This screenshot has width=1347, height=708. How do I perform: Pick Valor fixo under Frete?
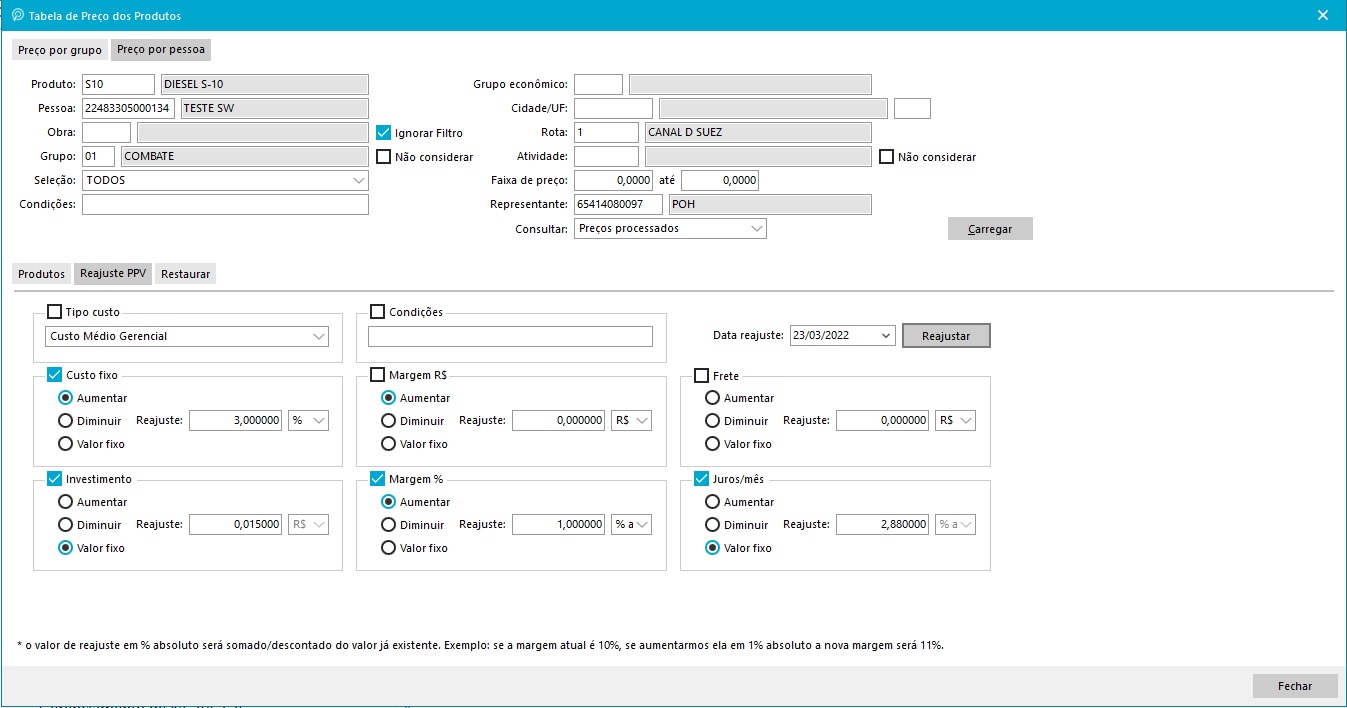point(713,444)
